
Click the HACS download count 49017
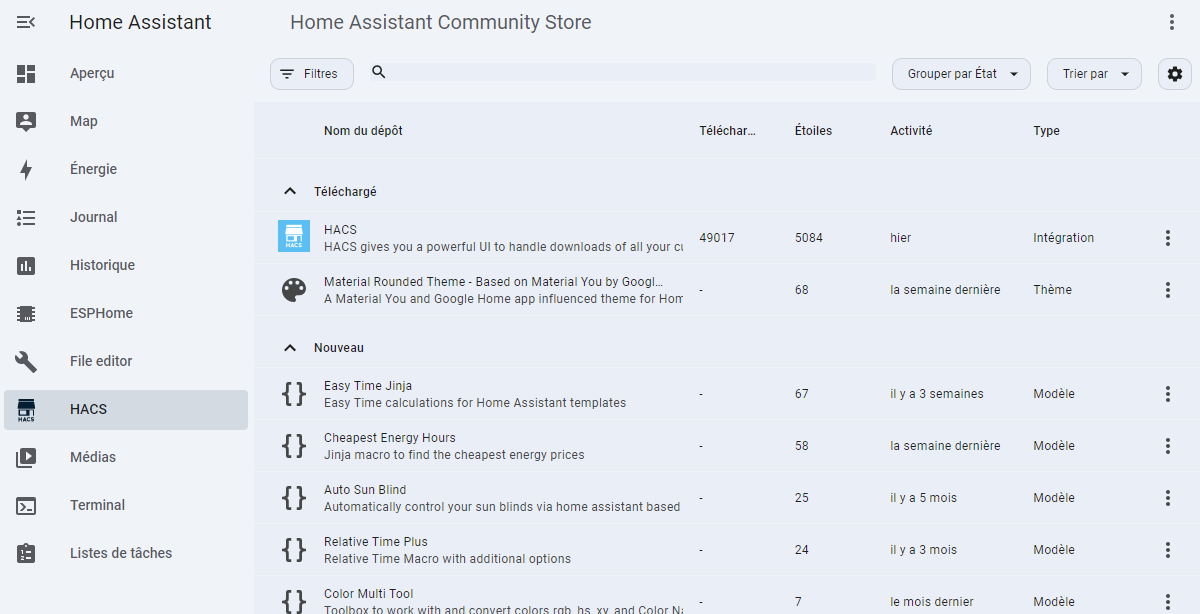(717, 238)
